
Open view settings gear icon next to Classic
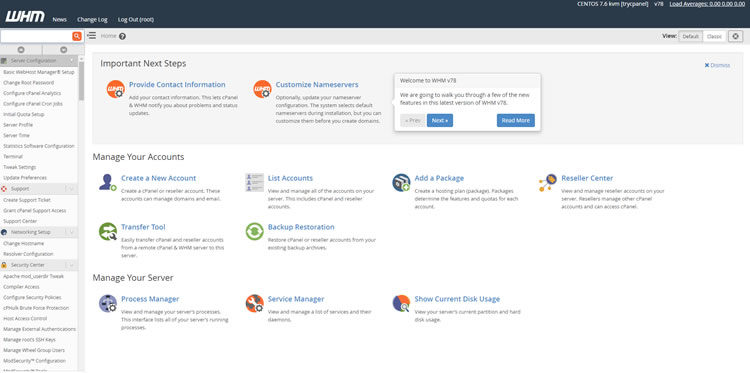[736, 36]
